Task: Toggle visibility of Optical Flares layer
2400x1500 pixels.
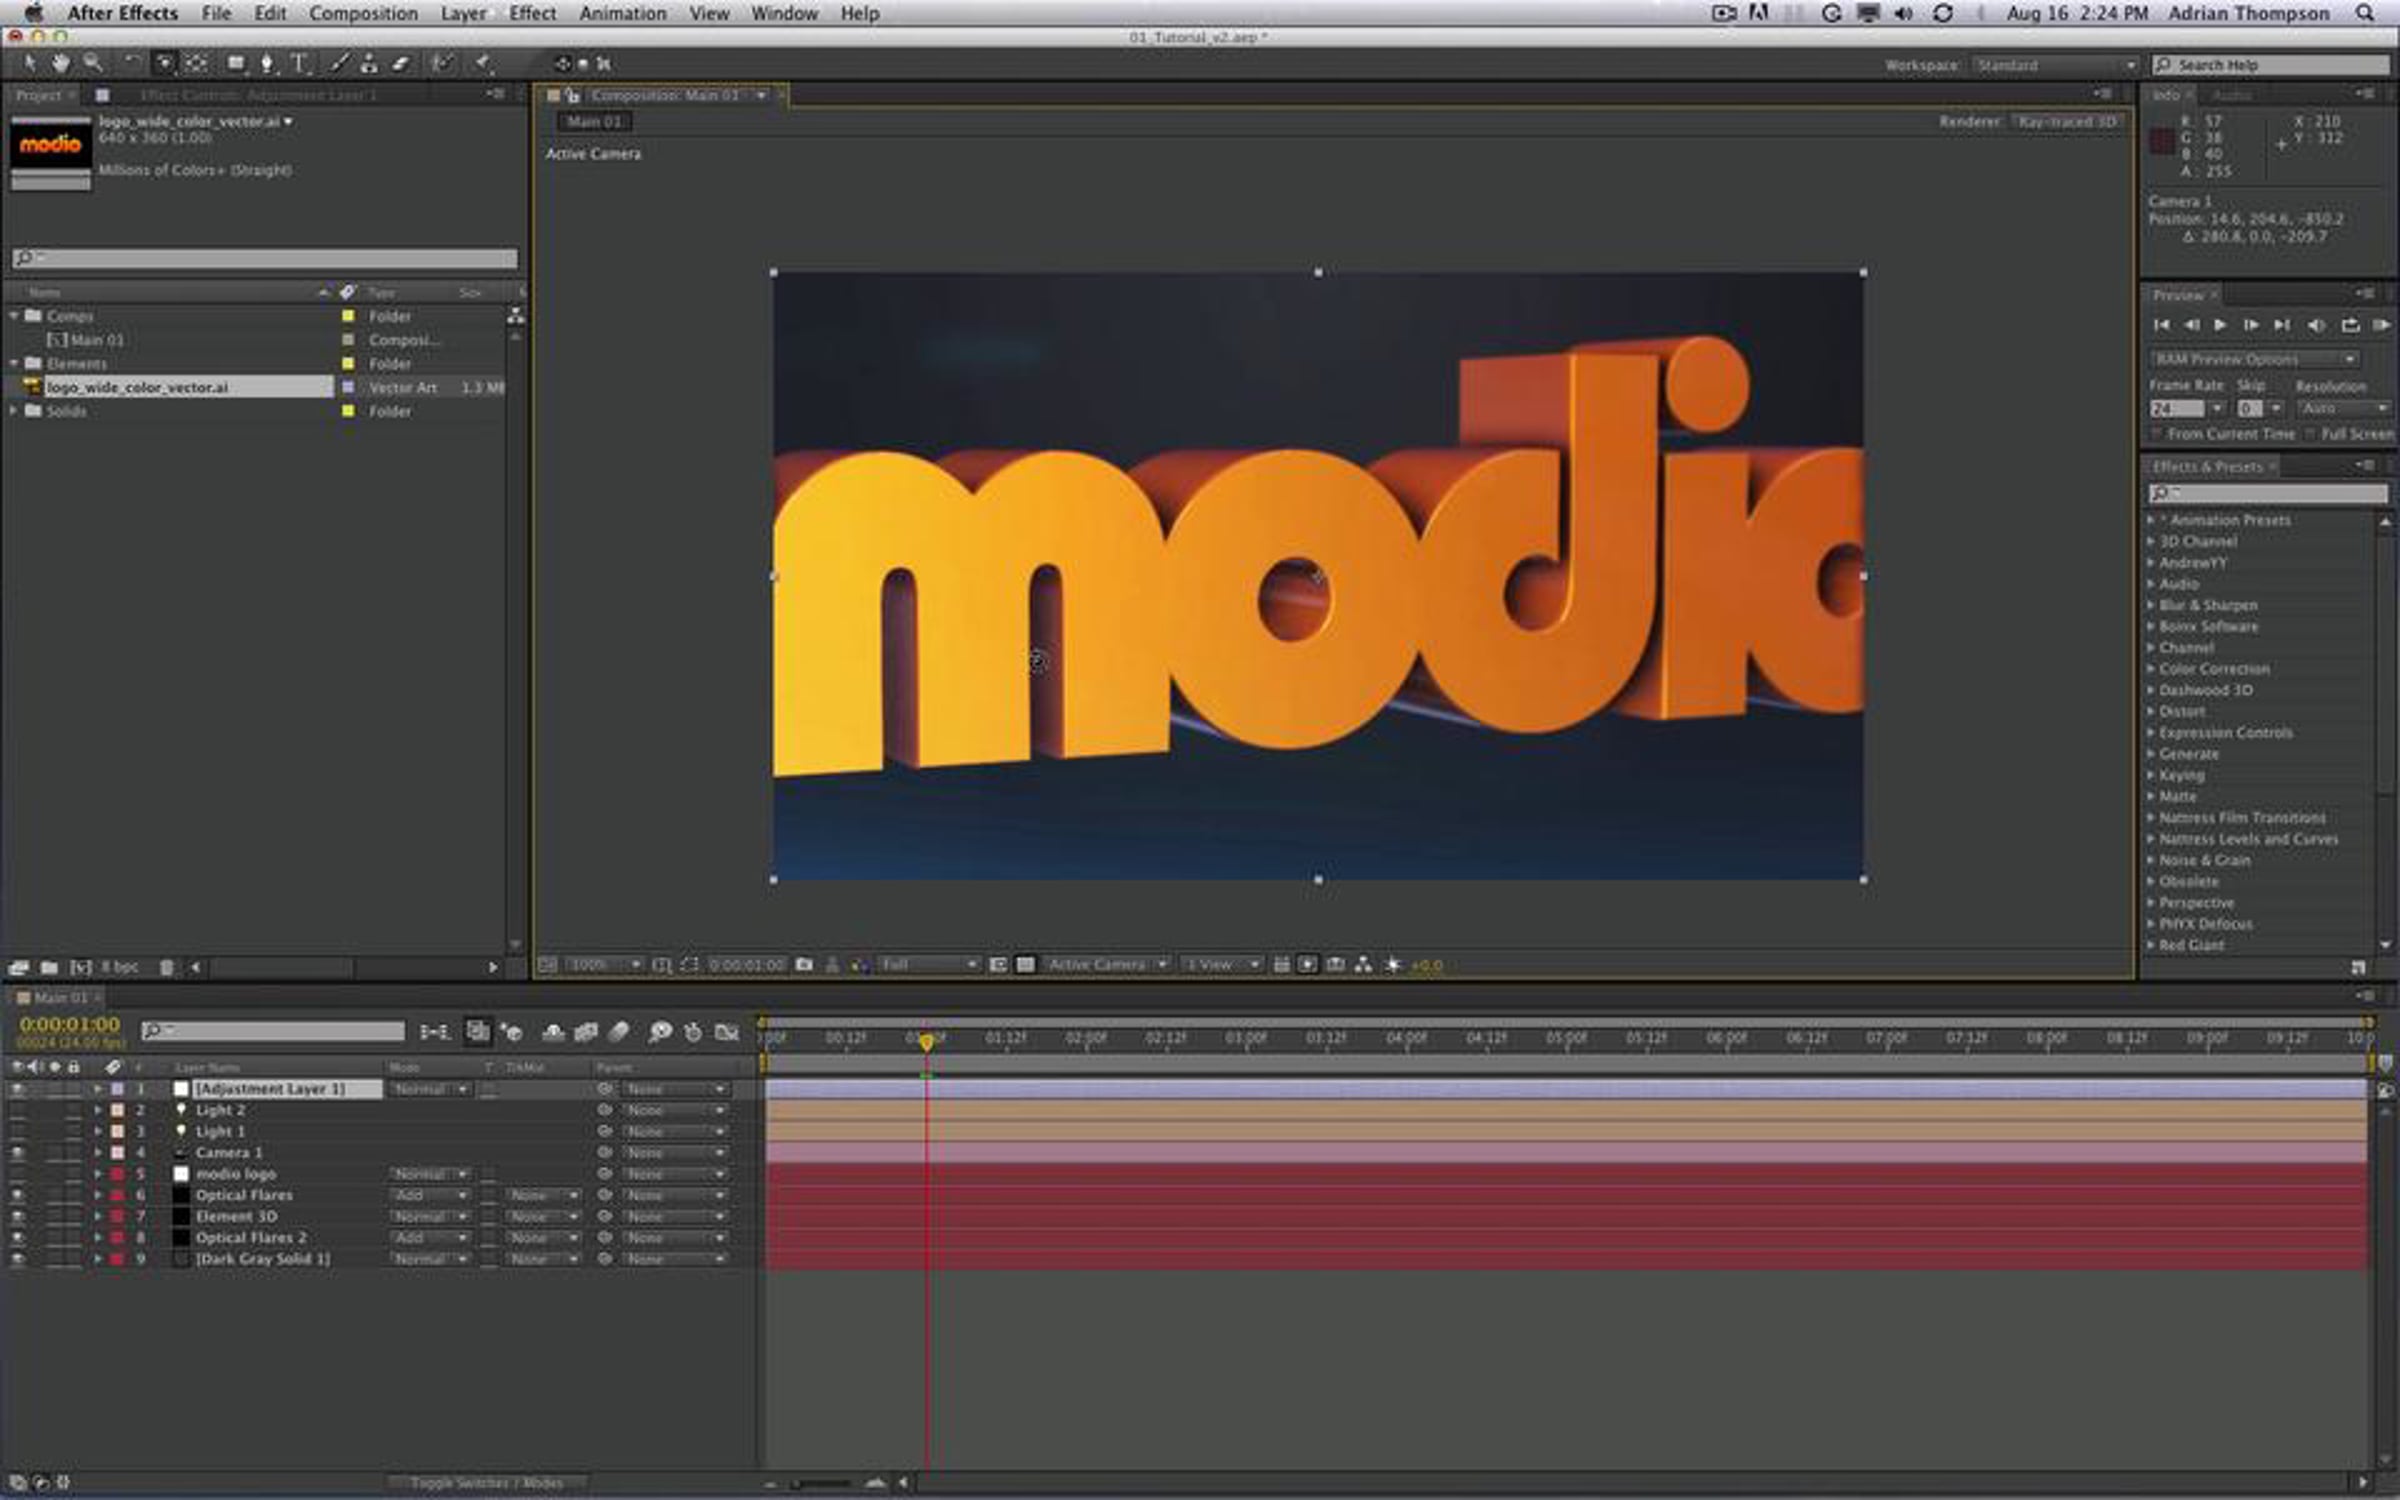Action: pos(17,1195)
